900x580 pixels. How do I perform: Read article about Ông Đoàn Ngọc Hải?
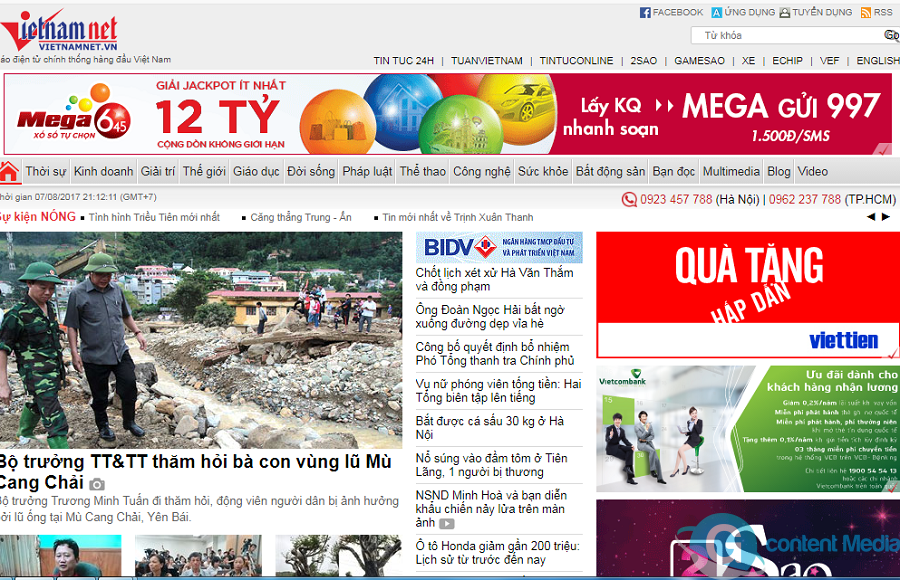(x=490, y=317)
